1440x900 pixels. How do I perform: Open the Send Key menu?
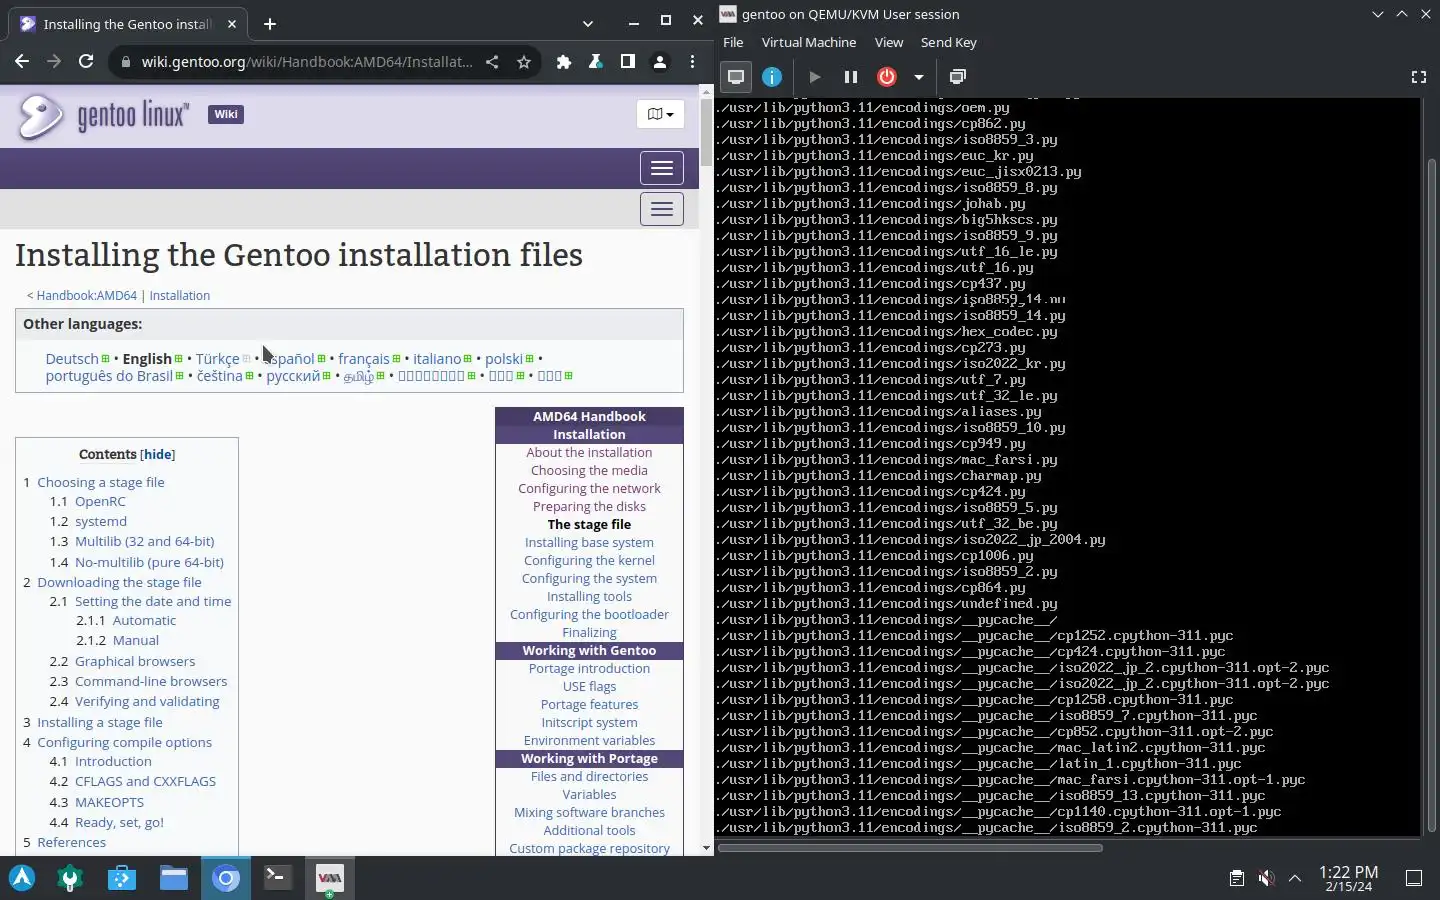[948, 42]
